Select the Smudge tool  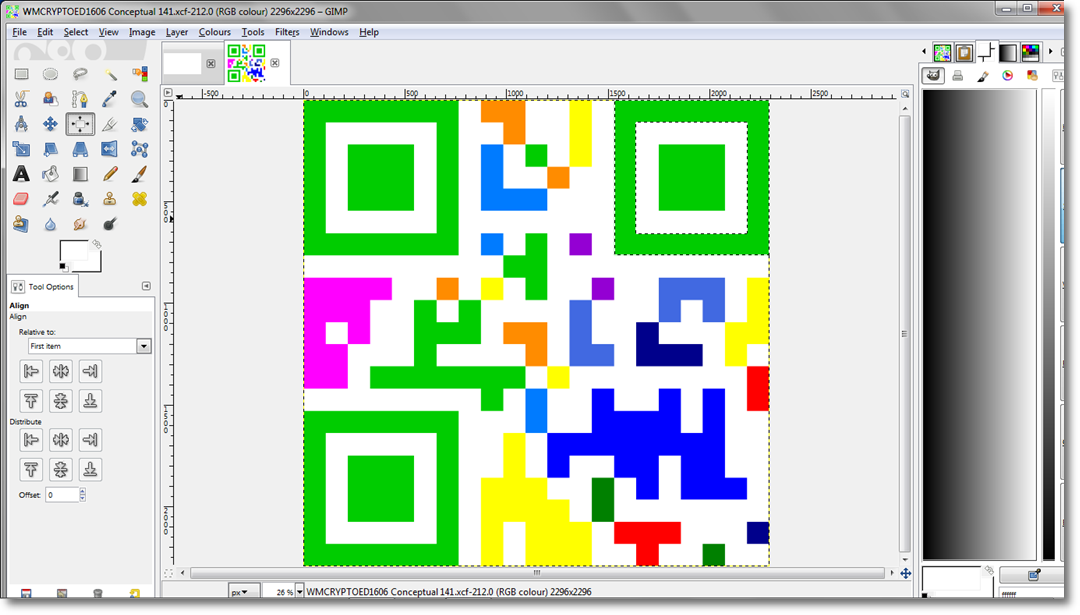coord(80,224)
